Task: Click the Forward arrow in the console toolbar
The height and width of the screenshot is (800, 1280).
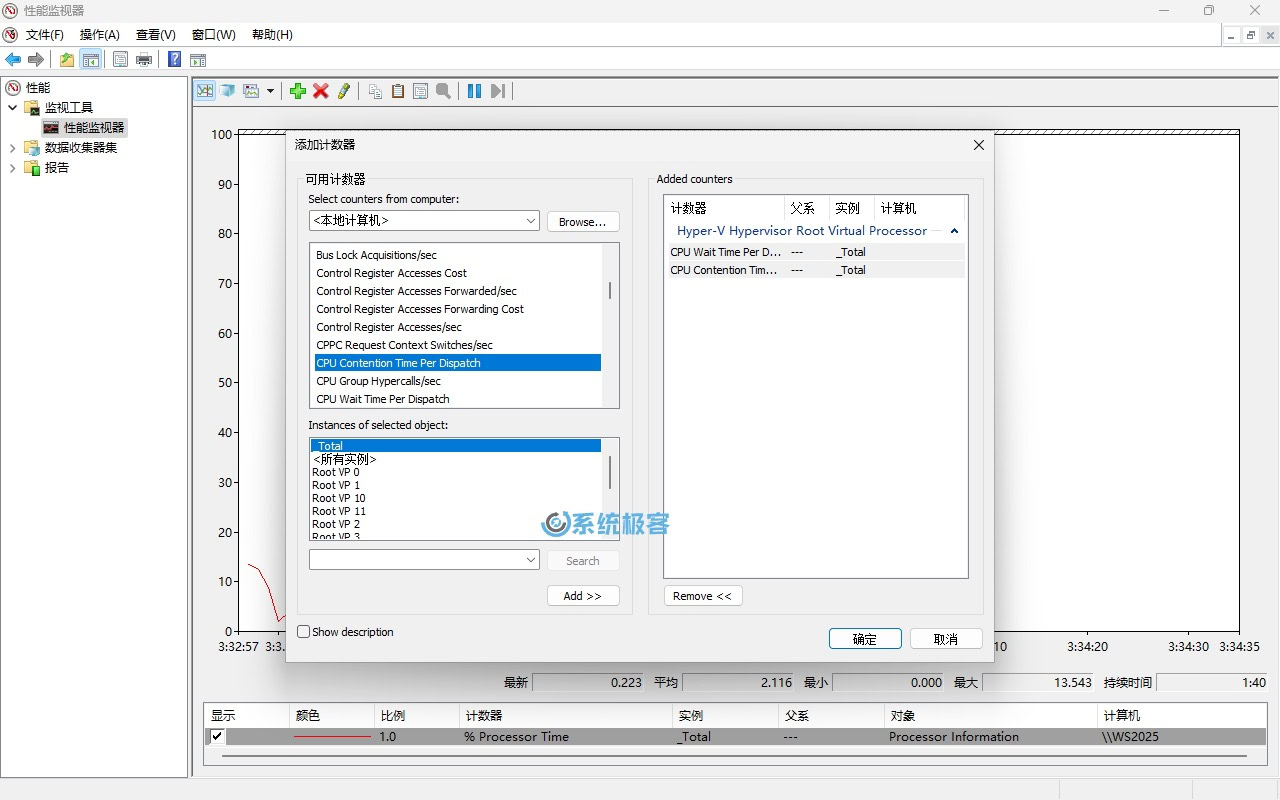Action: [x=36, y=60]
